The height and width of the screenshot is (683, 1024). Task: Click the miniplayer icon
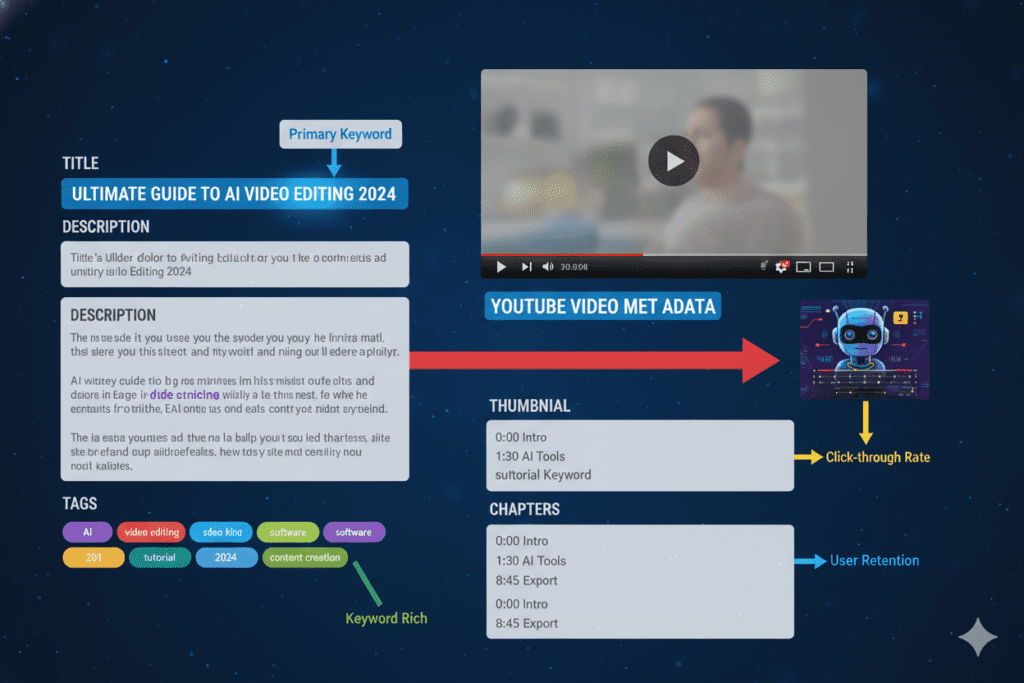coord(803,267)
